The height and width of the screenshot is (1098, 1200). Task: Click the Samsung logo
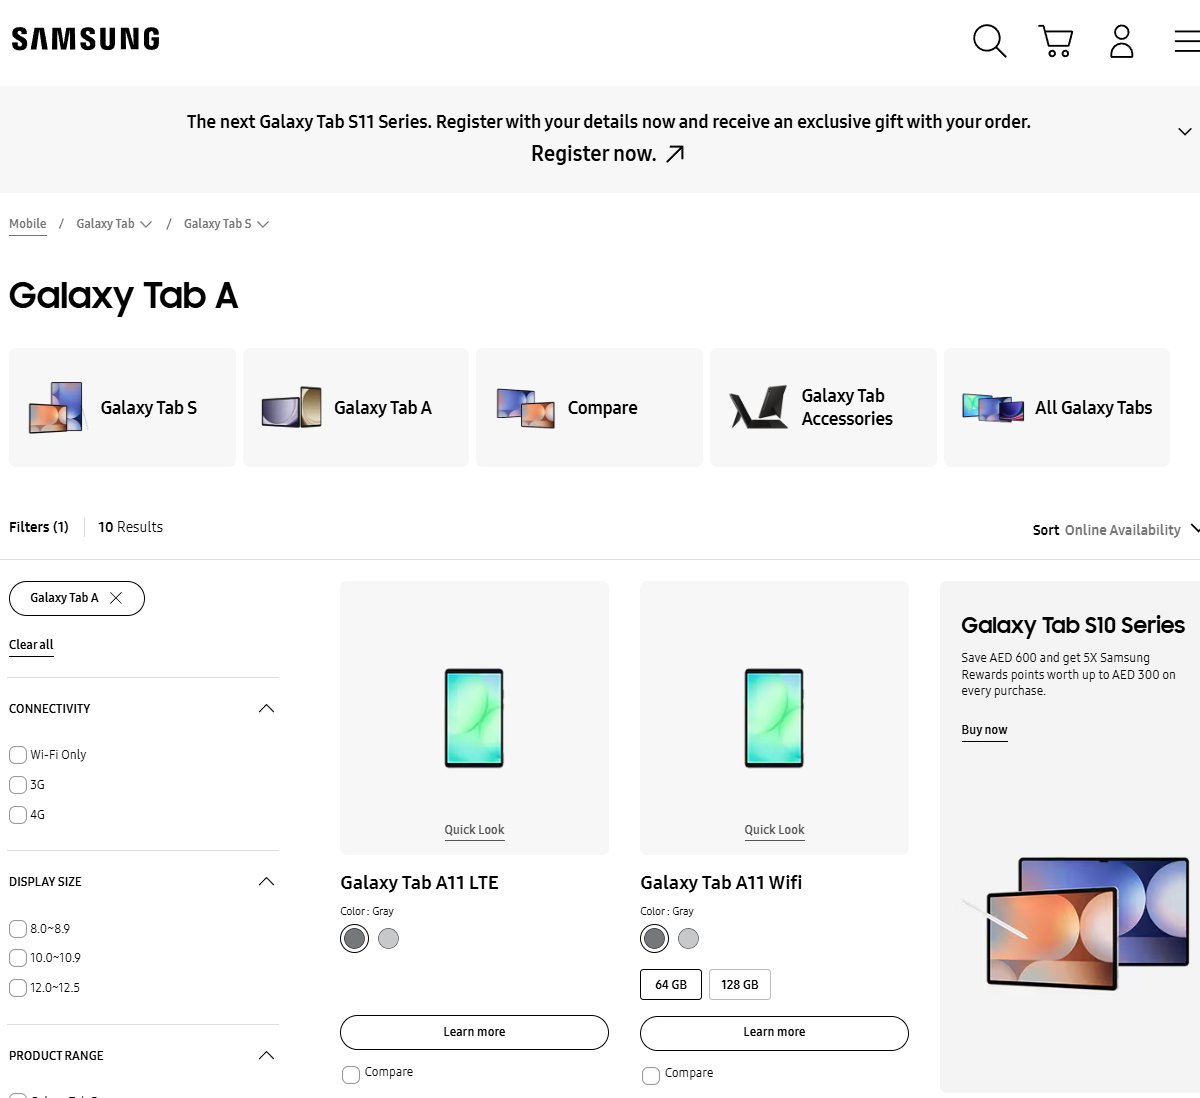[86, 39]
